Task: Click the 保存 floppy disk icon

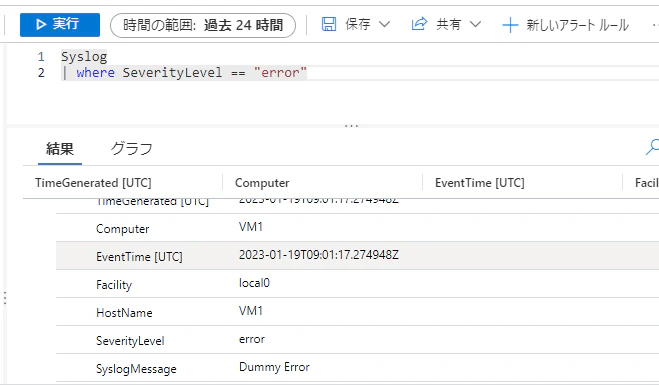Action: pyautogui.click(x=329, y=24)
